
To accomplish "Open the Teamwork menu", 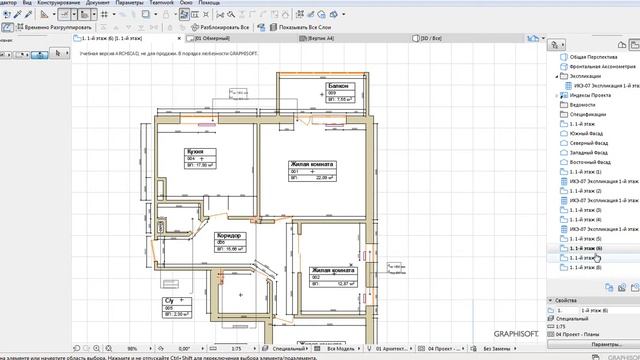I will coord(162,2).
